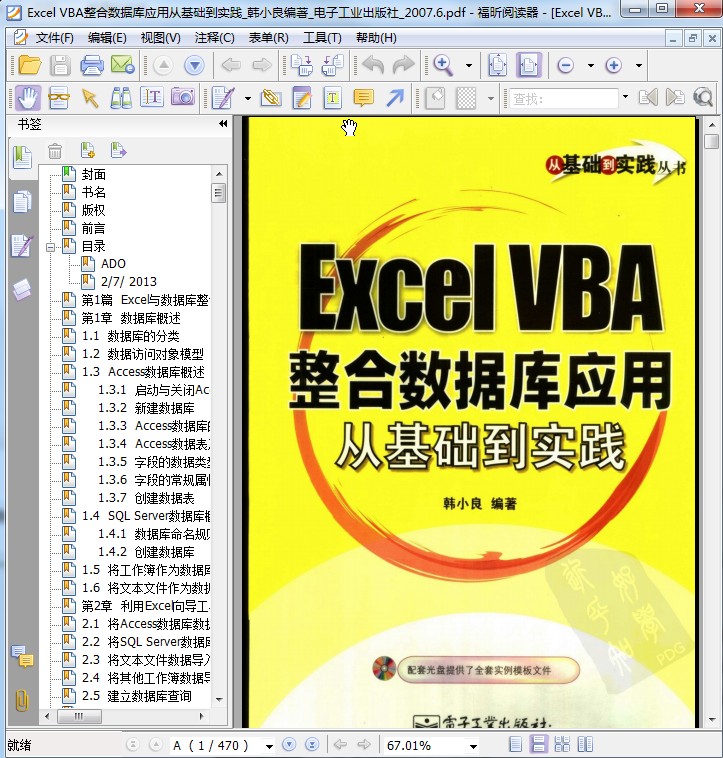Switch to Single Page layout in status bar
The width and height of the screenshot is (723, 758).
coord(516,744)
